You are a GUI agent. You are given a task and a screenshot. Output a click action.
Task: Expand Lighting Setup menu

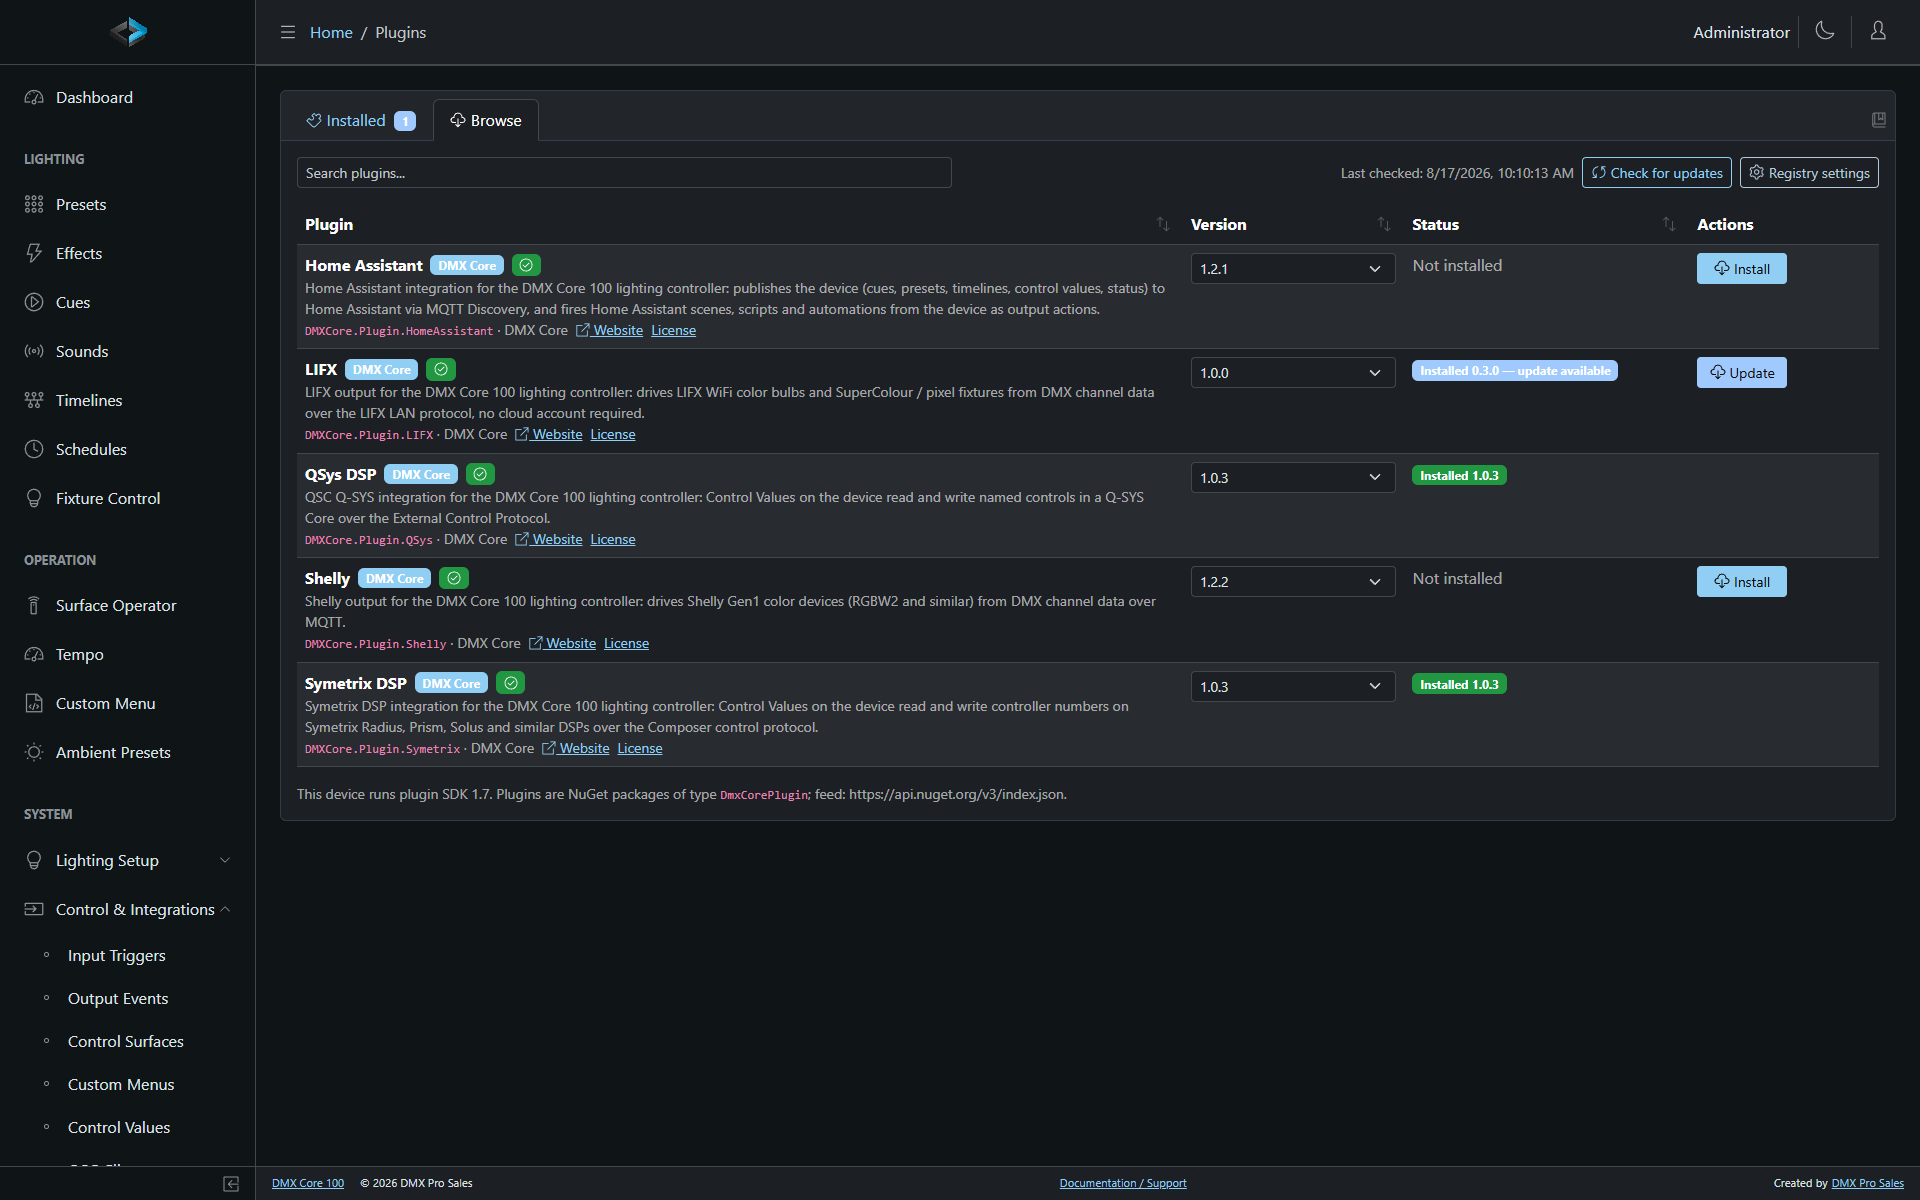click(x=127, y=860)
